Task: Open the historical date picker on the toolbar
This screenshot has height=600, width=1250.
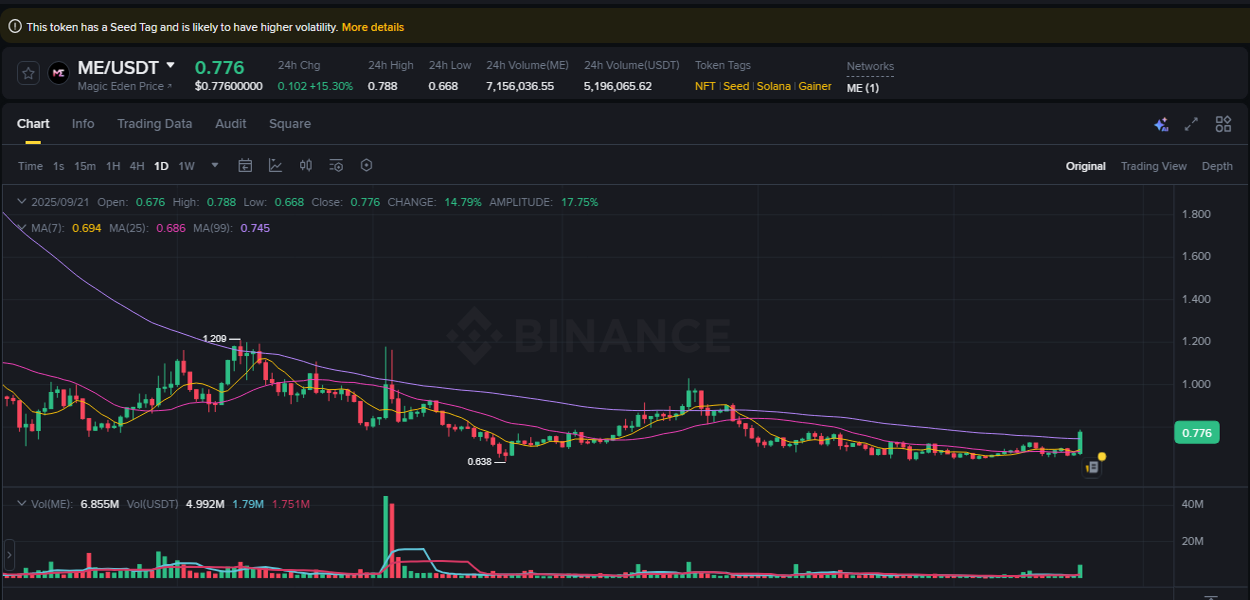Action: click(245, 165)
